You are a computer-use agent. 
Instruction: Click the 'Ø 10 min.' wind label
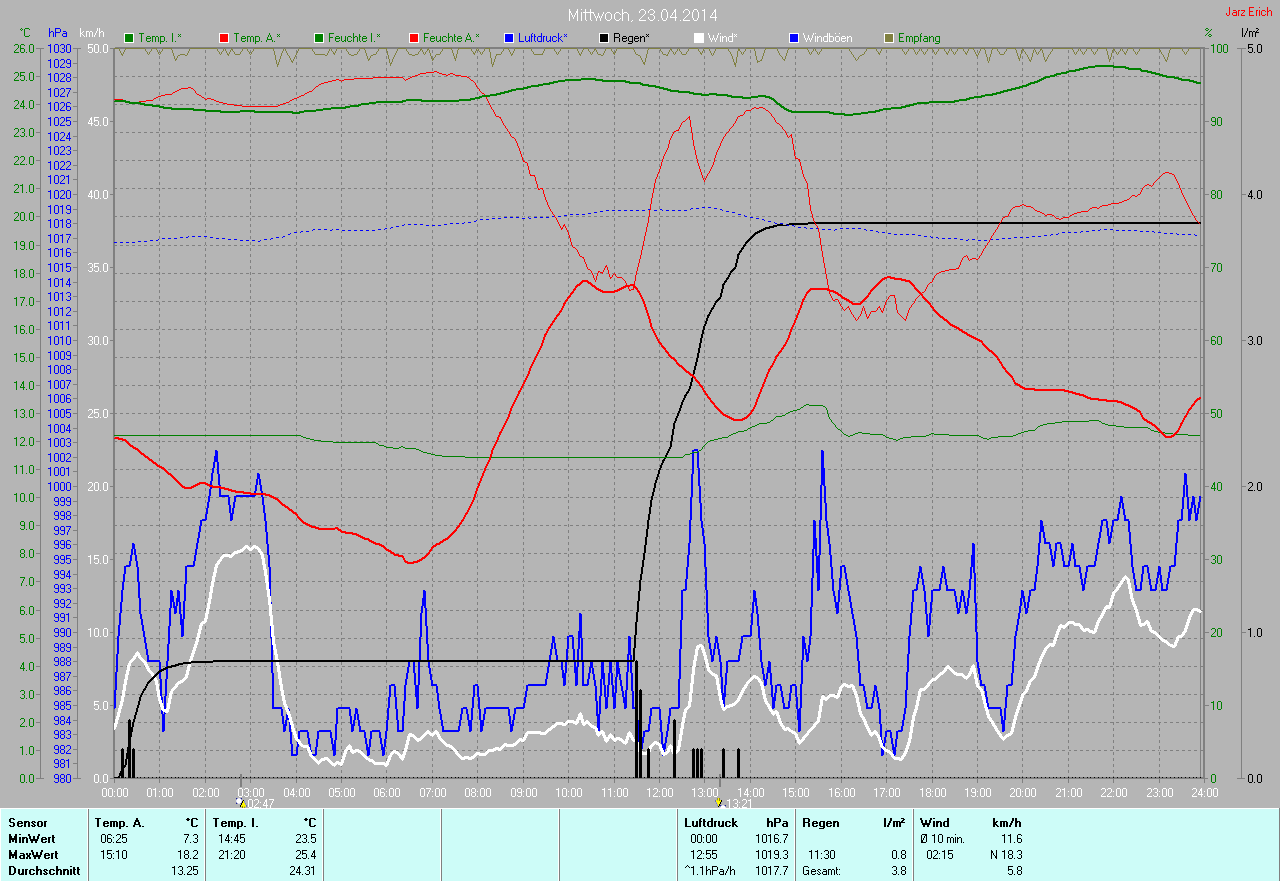click(x=942, y=839)
